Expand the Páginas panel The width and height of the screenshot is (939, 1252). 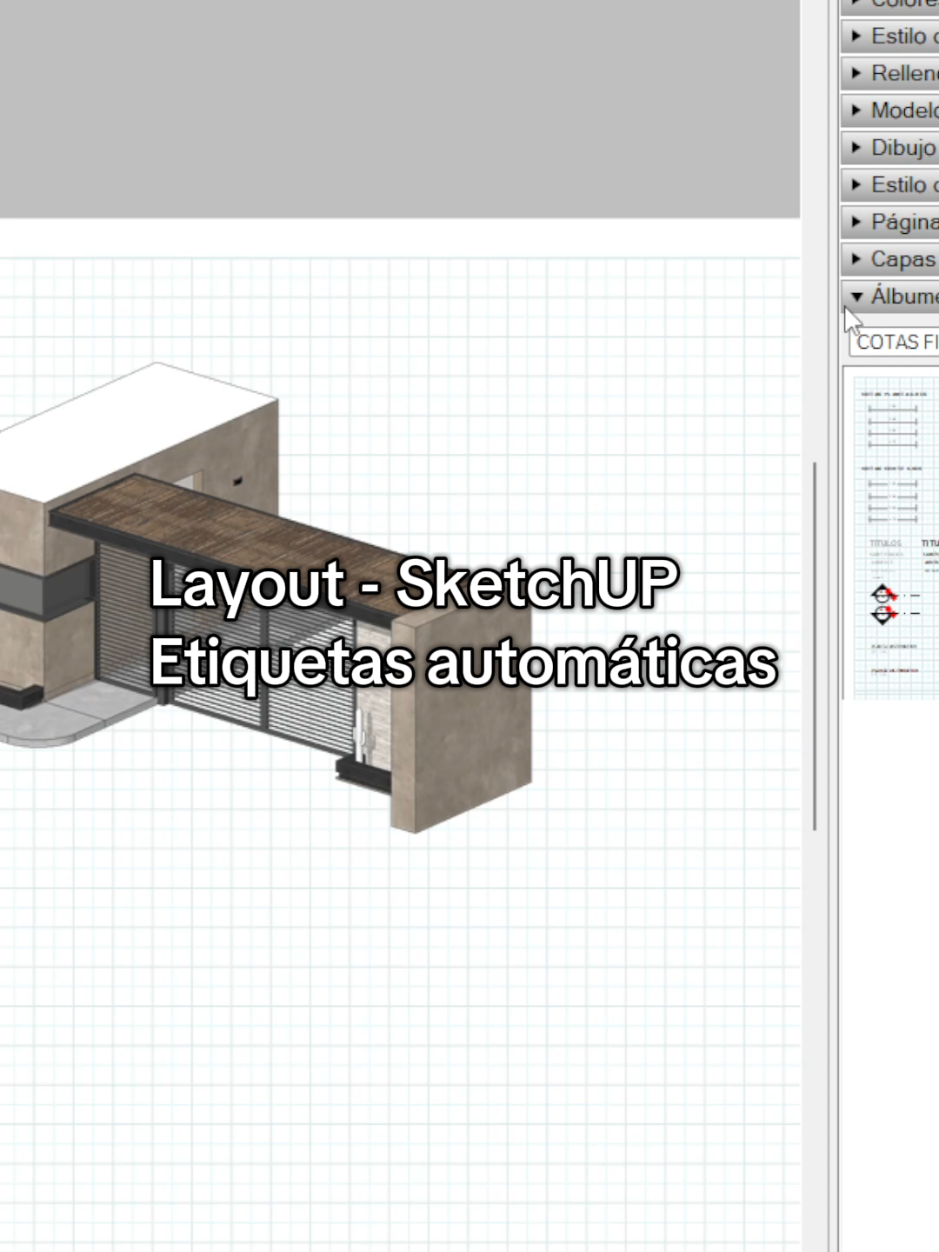click(891, 222)
